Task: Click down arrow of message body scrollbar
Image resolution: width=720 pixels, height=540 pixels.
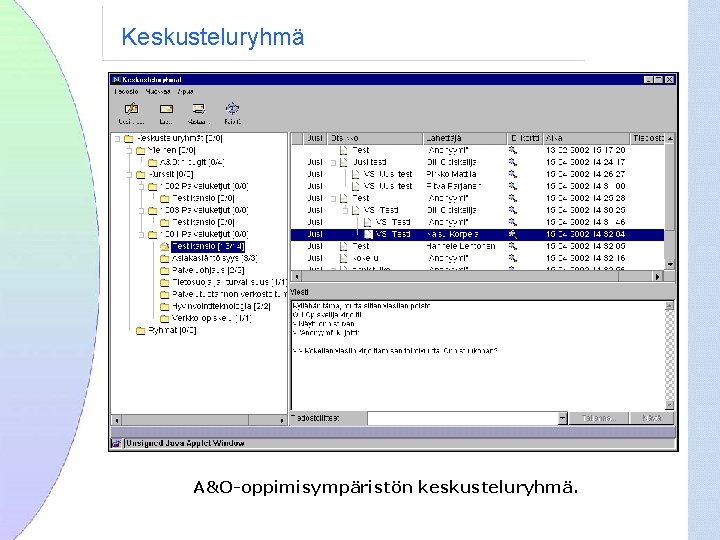Action: (x=669, y=405)
